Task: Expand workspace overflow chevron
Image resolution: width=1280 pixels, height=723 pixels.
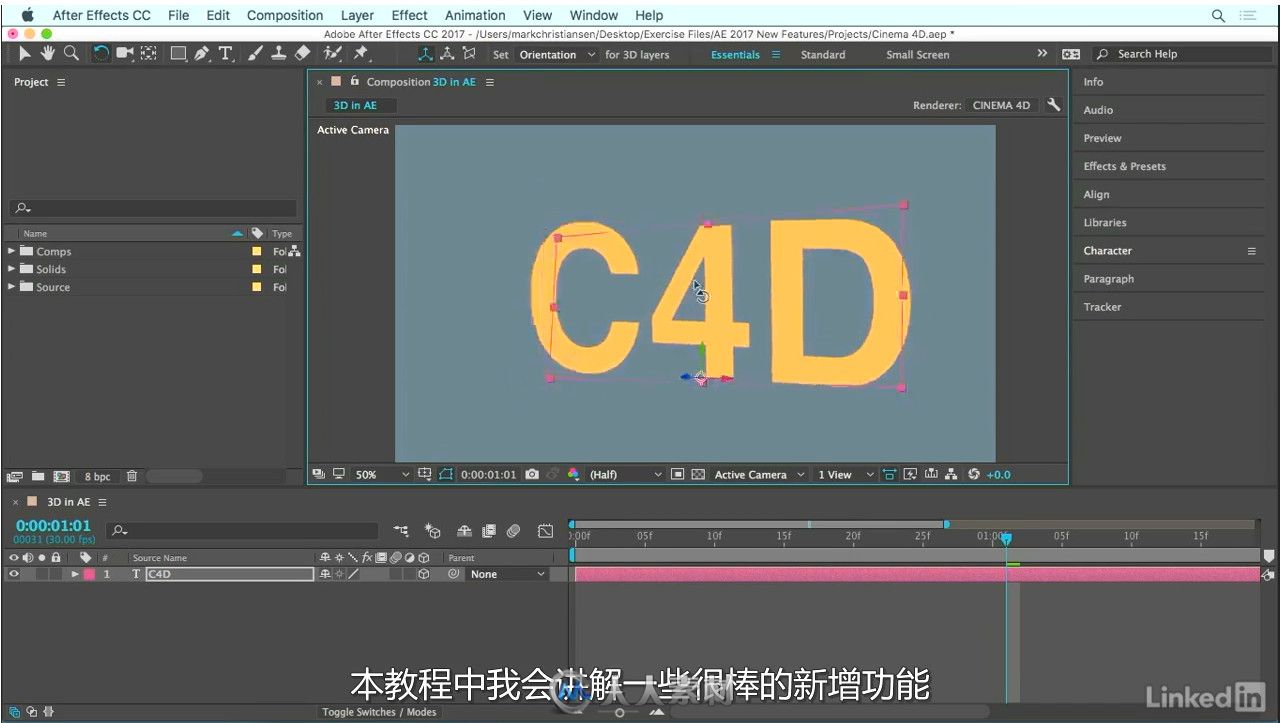Action: click(1042, 54)
